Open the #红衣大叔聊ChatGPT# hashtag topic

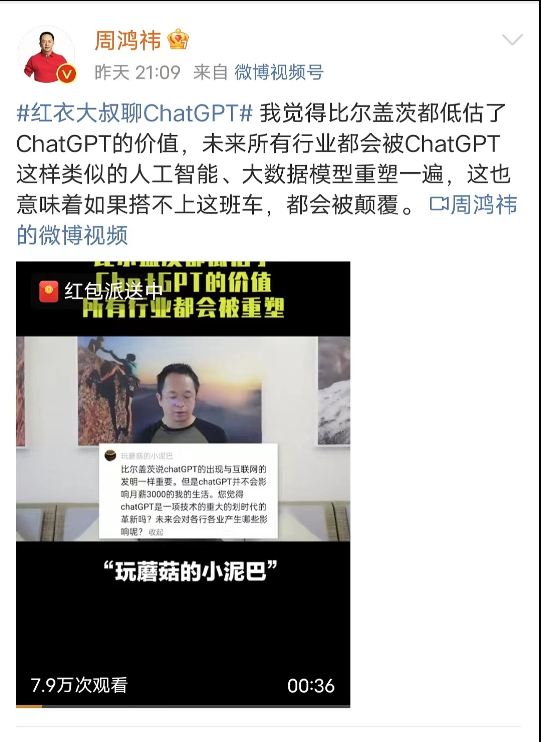pyautogui.click(x=134, y=114)
